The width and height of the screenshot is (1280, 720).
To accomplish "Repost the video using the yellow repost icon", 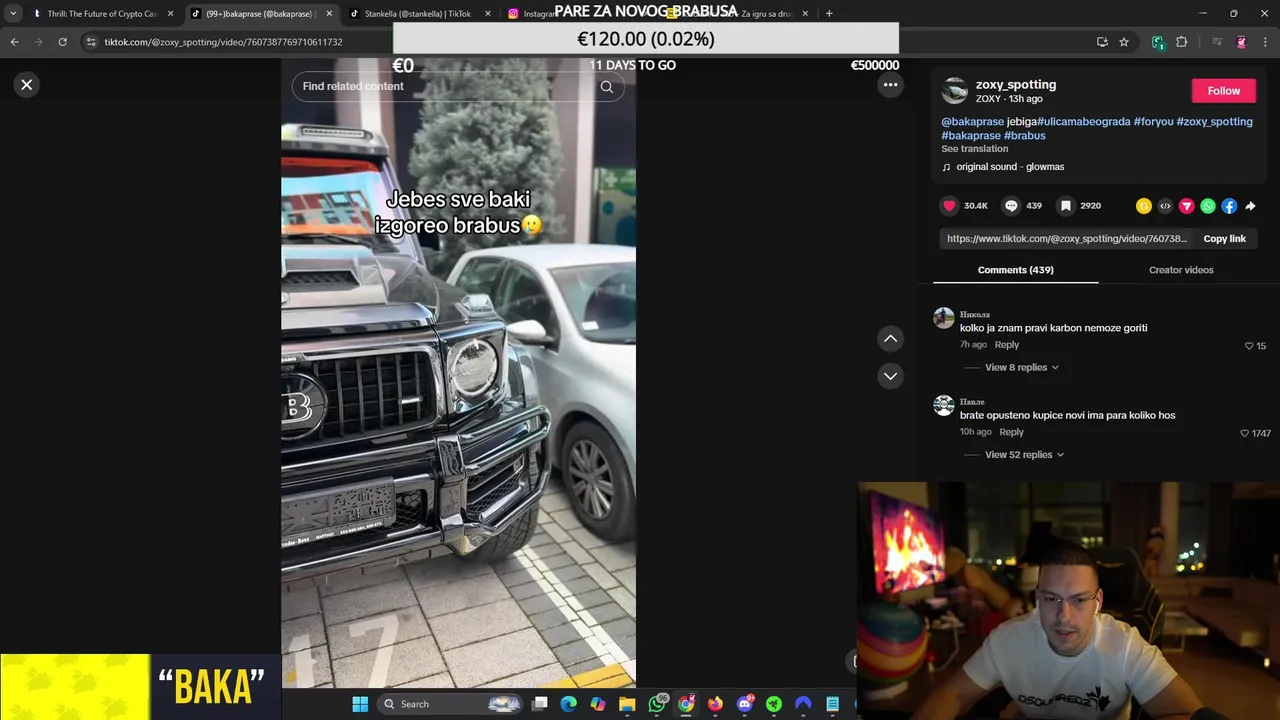I will coord(1144,206).
